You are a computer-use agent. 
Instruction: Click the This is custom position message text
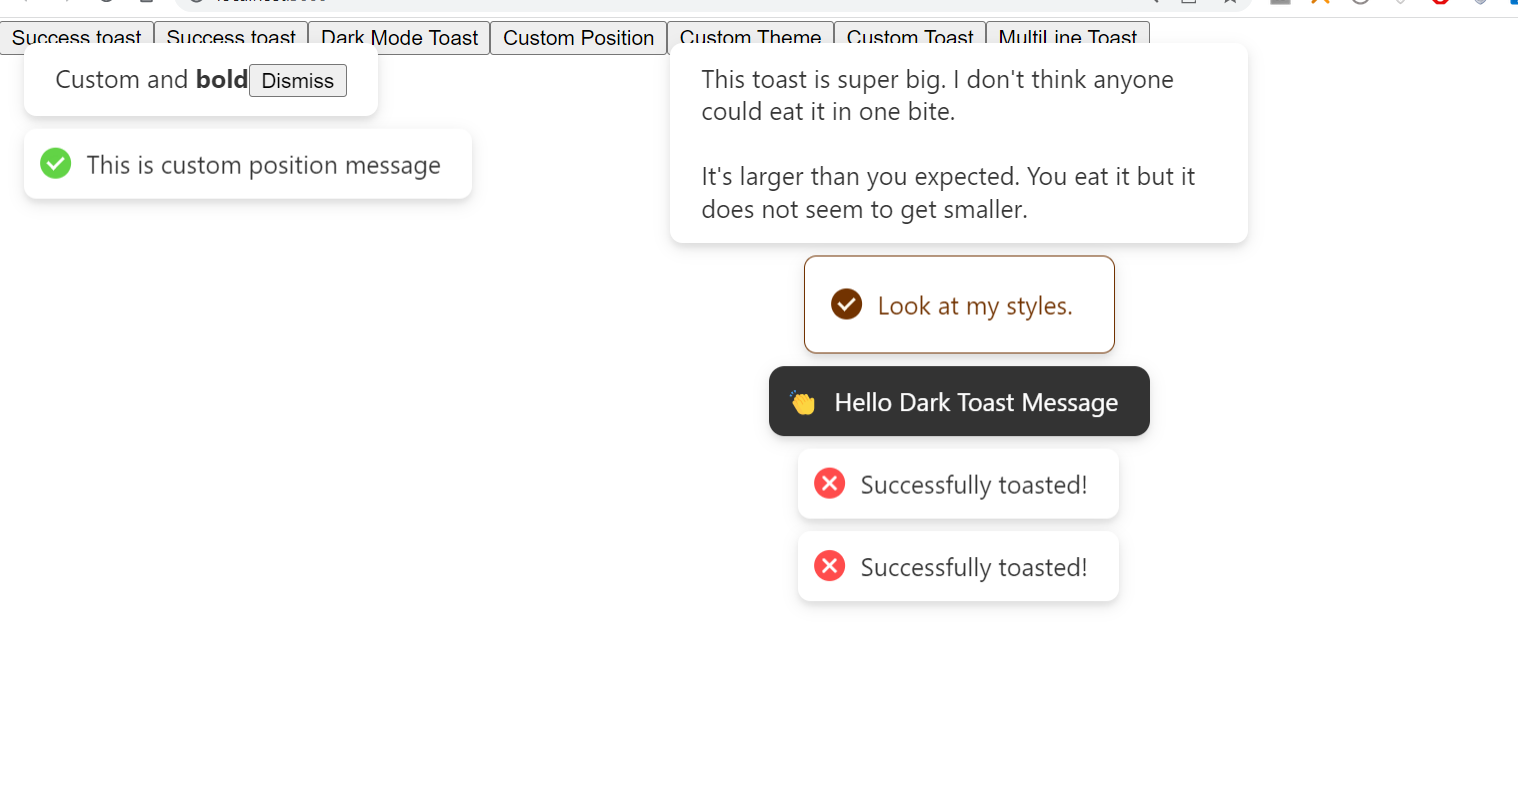click(263, 165)
